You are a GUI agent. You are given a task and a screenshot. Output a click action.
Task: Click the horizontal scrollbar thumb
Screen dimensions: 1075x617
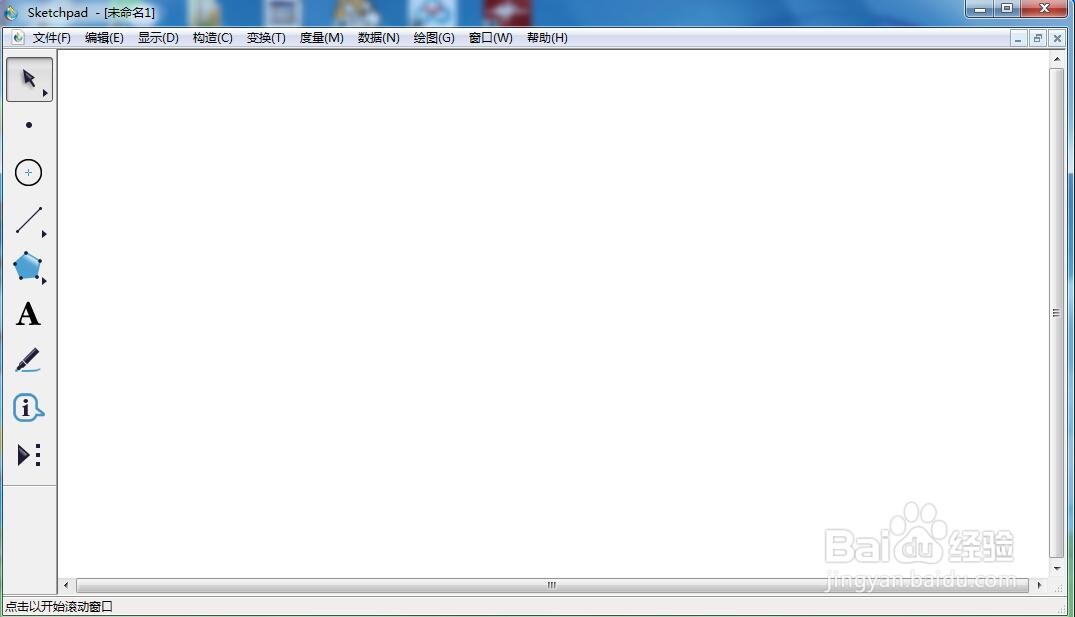tap(552, 585)
